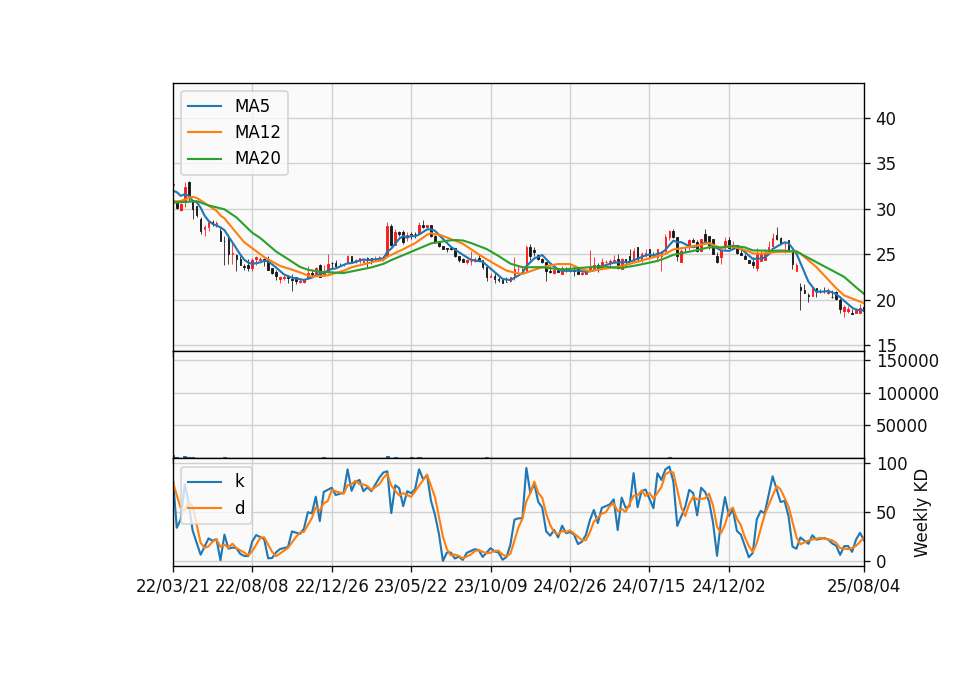Click the price axis value 30
Viewport: 960px width, 690px height.
point(885,210)
